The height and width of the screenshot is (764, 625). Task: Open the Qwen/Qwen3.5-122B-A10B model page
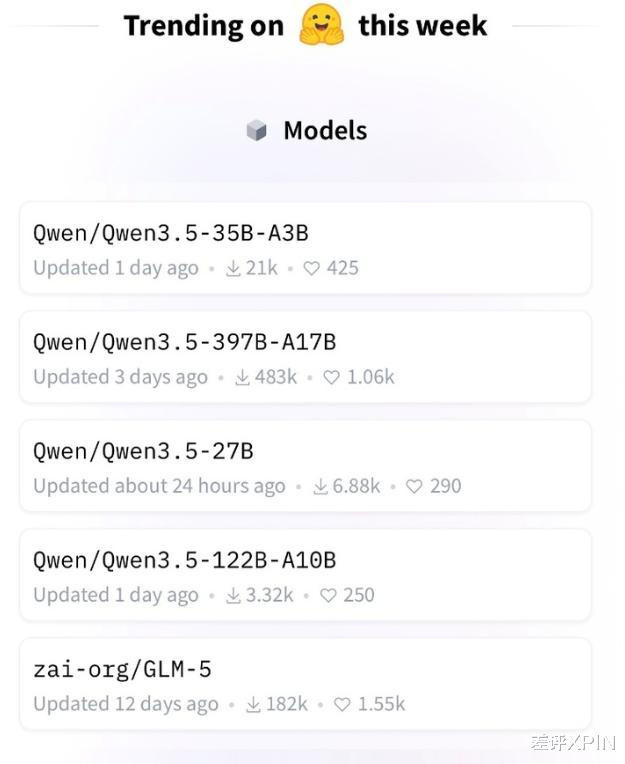click(184, 560)
